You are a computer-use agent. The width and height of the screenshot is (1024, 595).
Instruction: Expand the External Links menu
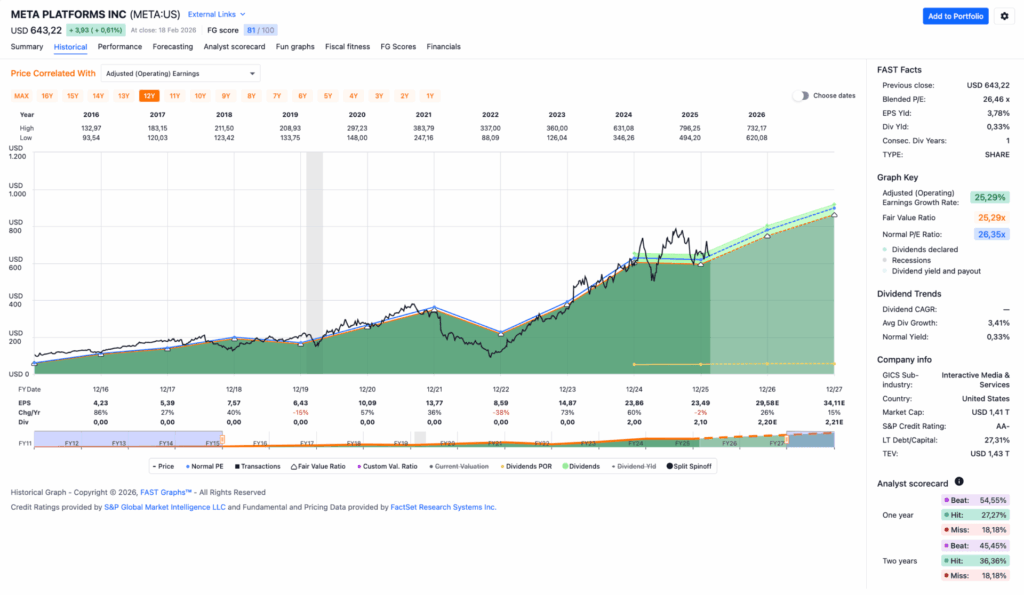point(217,15)
